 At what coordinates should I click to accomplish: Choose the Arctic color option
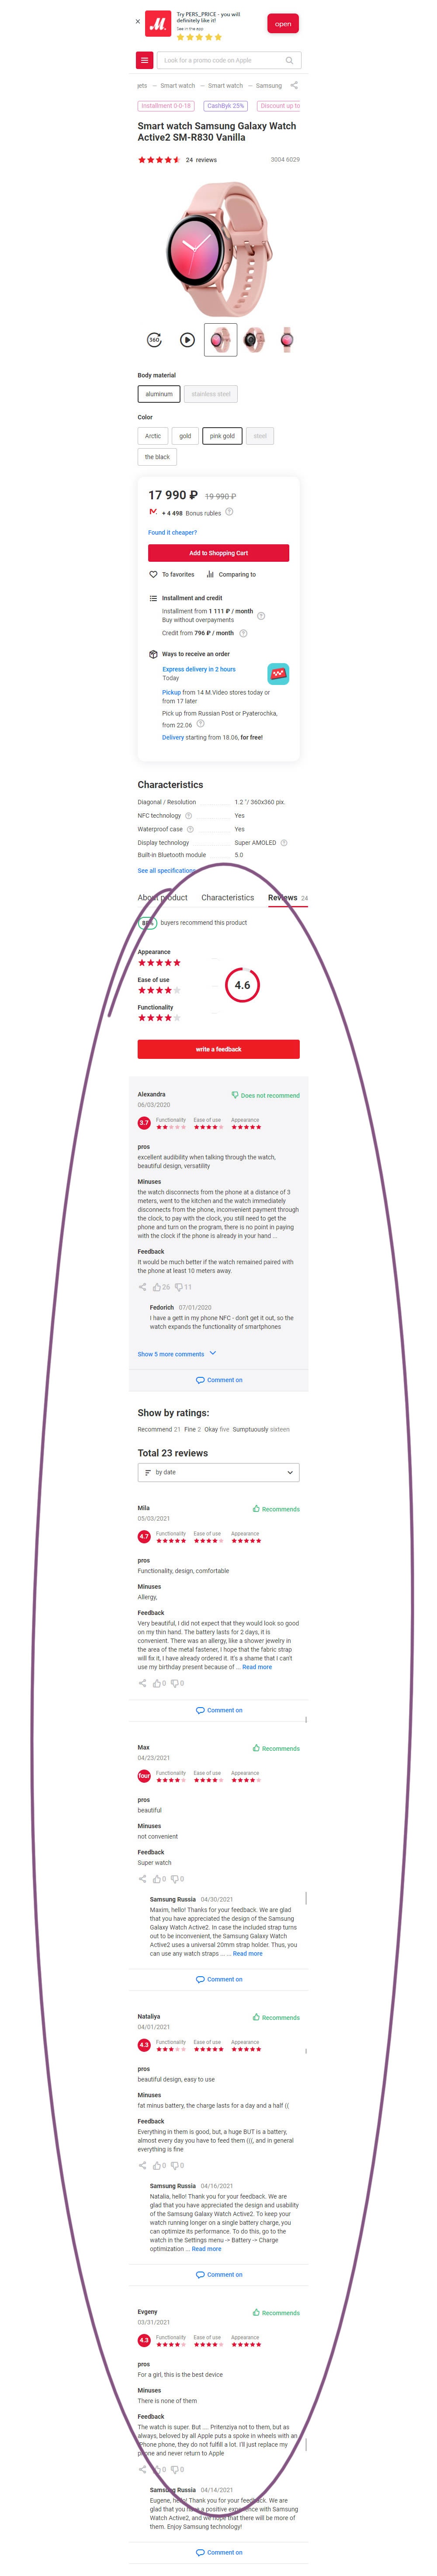click(153, 436)
